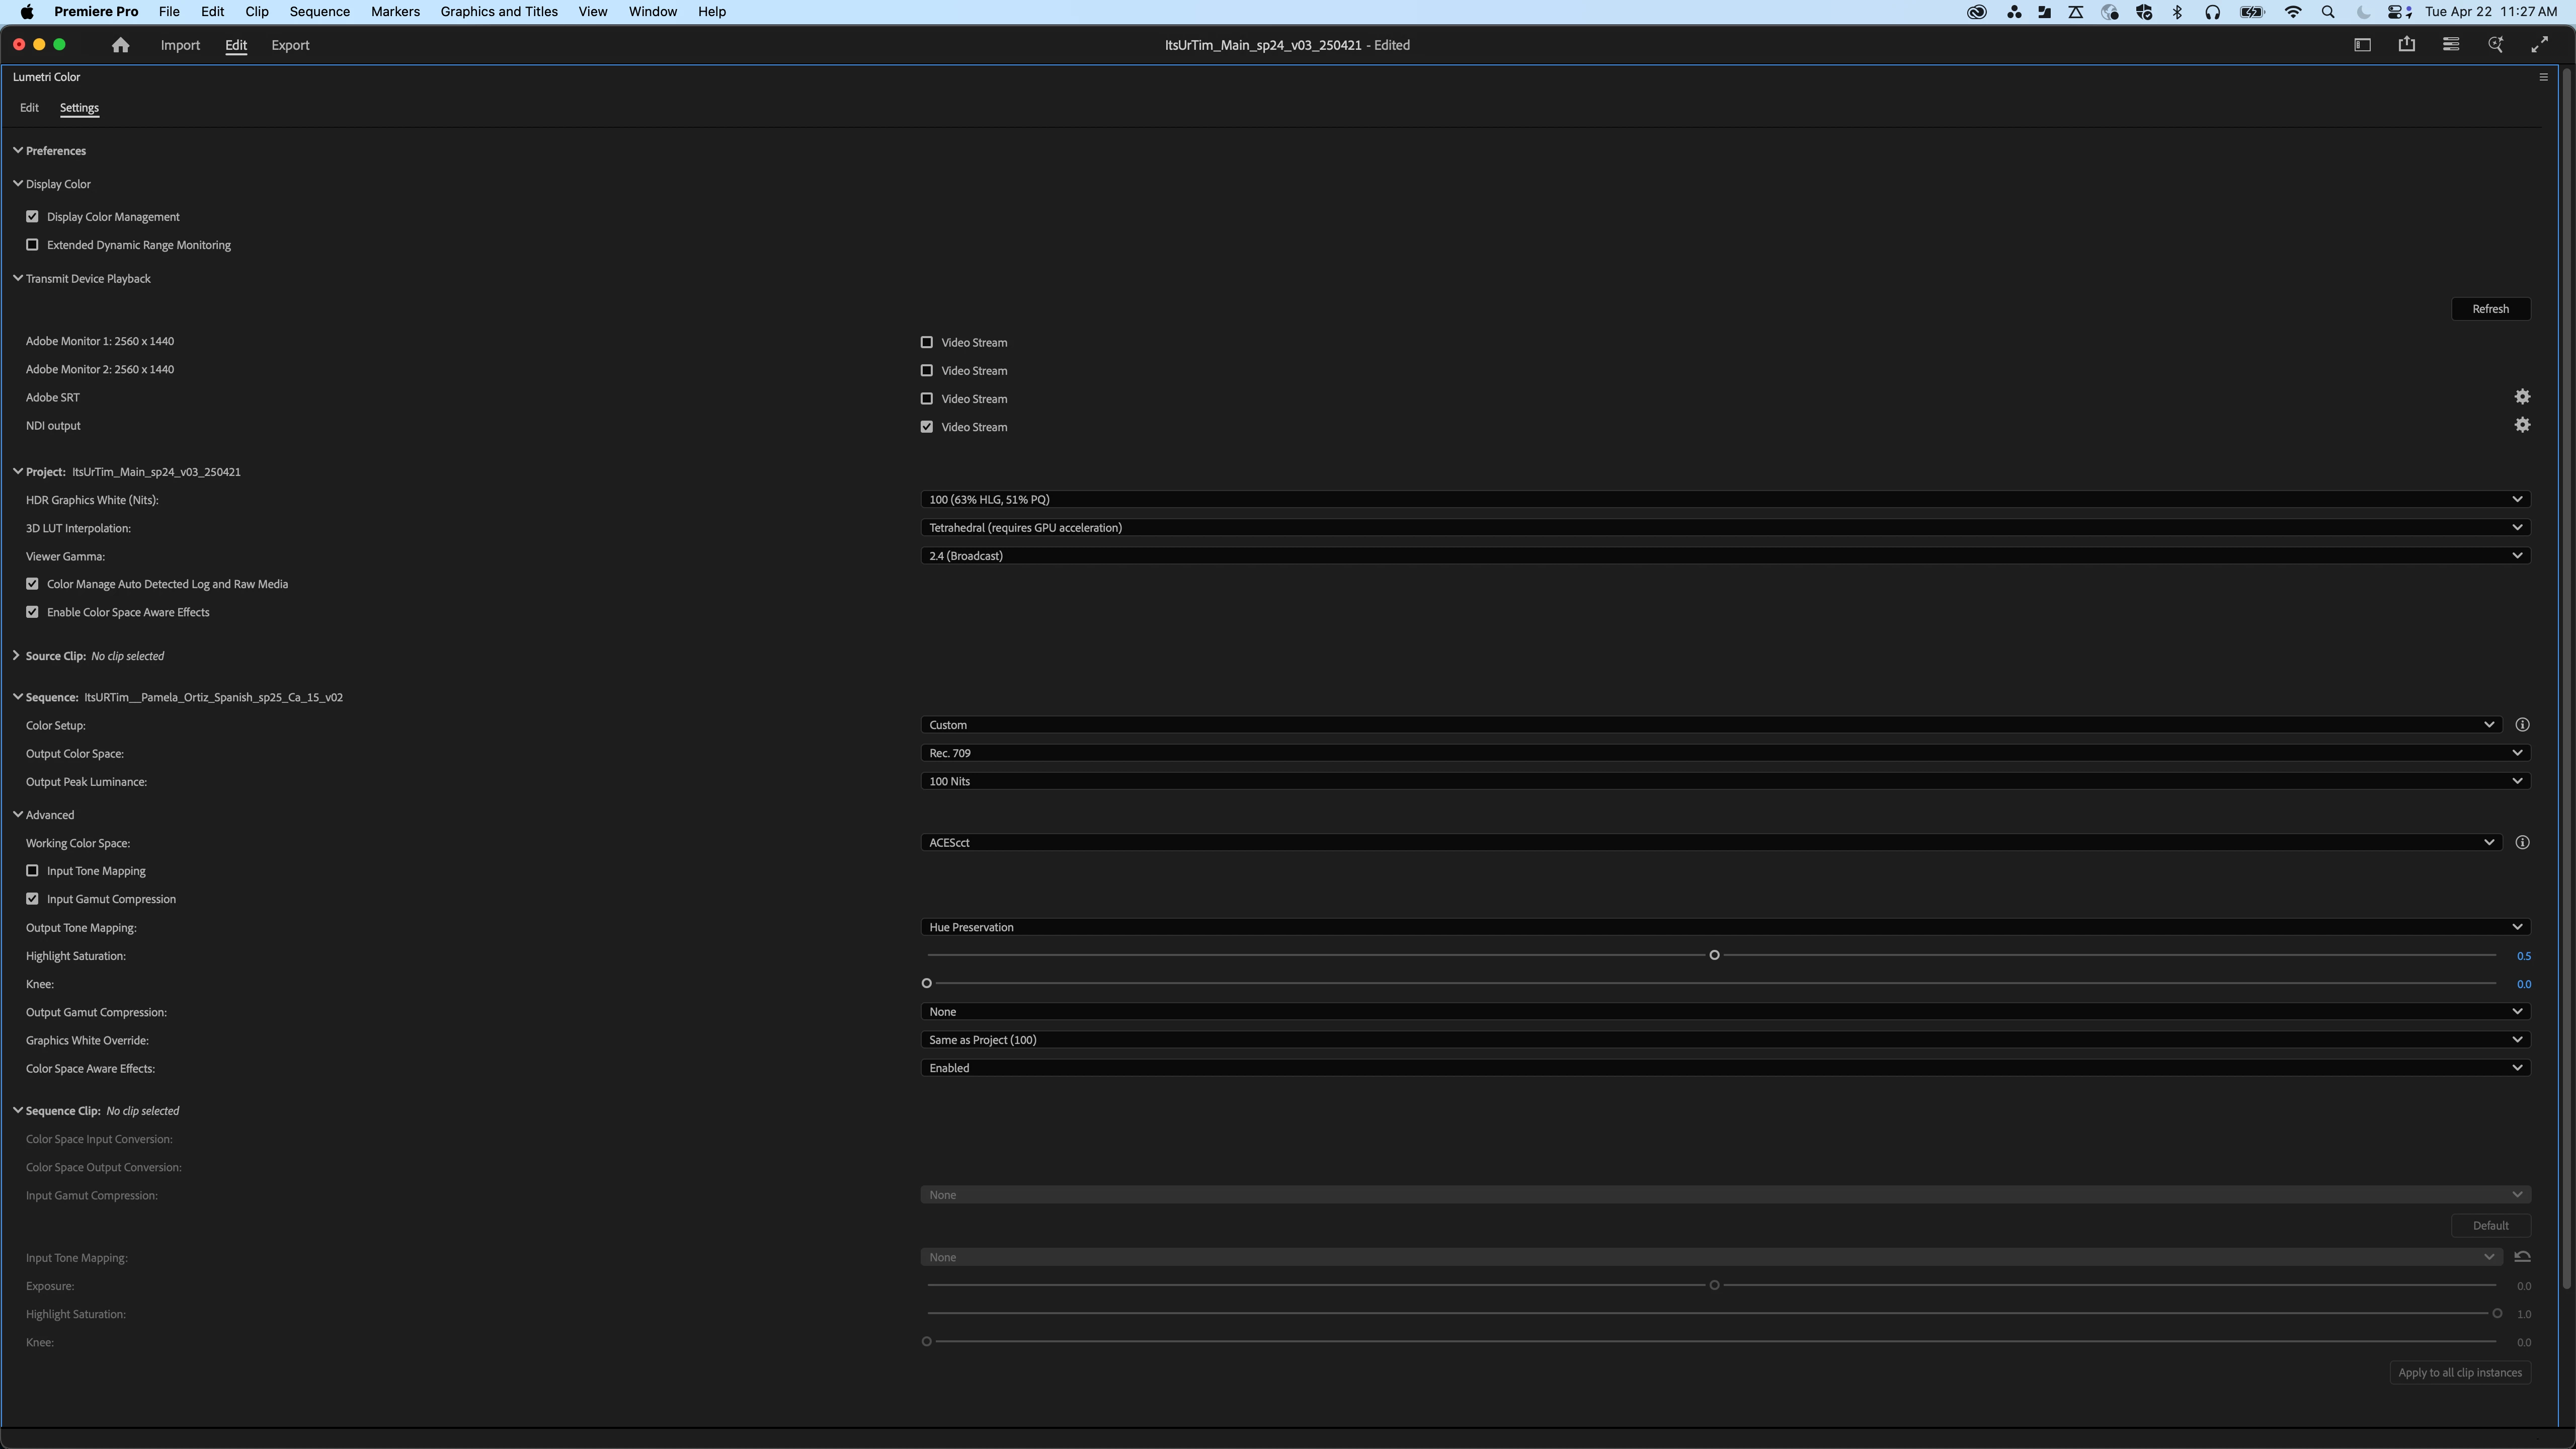Click the Refresh button
This screenshot has width=2576, height=1449.
tap(2490, 309)
